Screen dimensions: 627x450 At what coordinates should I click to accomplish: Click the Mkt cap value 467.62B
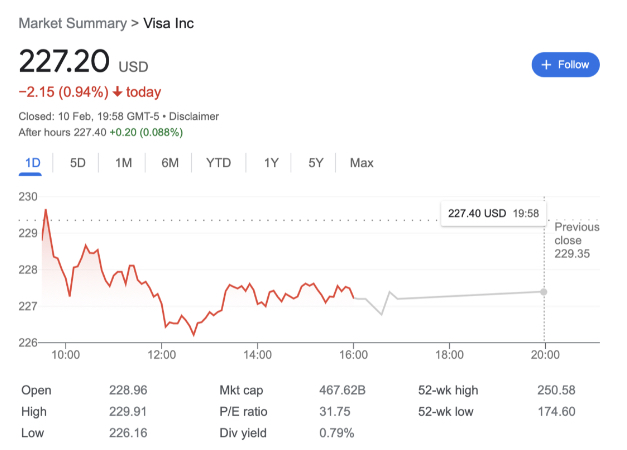342,390
